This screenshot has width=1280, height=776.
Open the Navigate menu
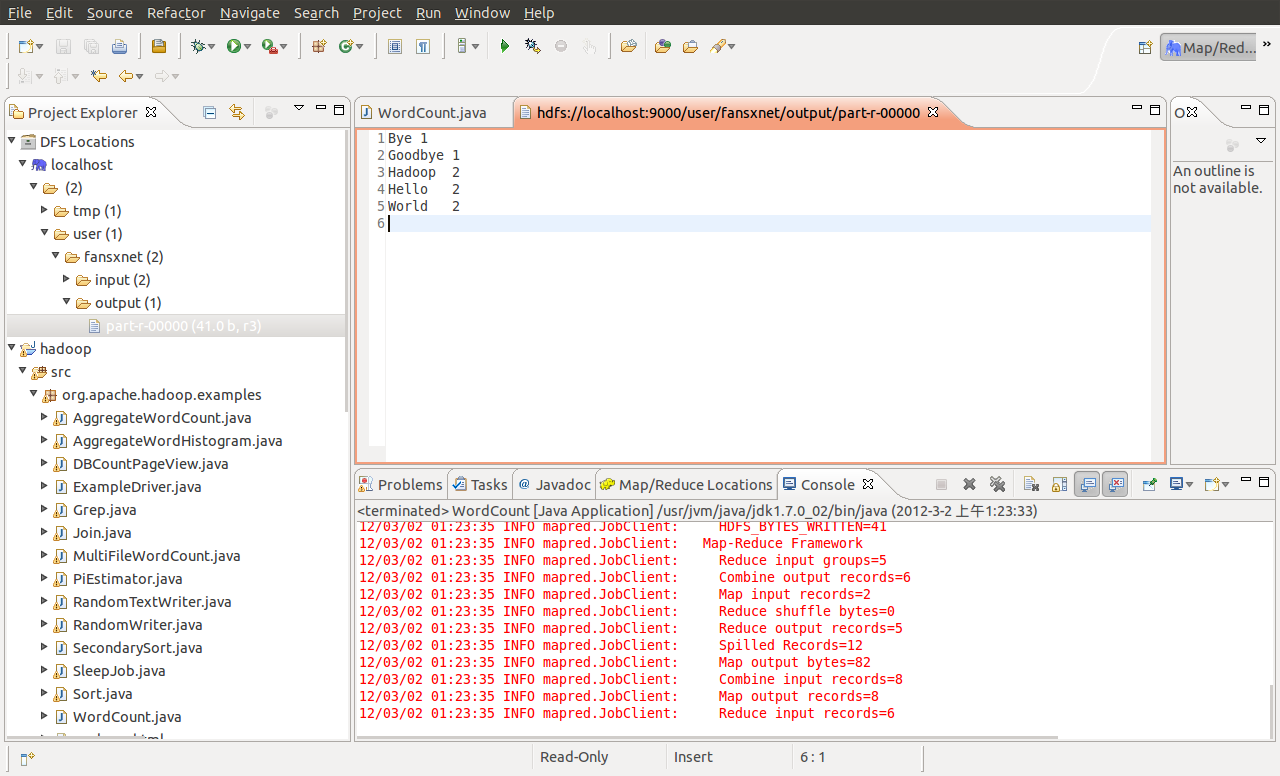[250, 13]
